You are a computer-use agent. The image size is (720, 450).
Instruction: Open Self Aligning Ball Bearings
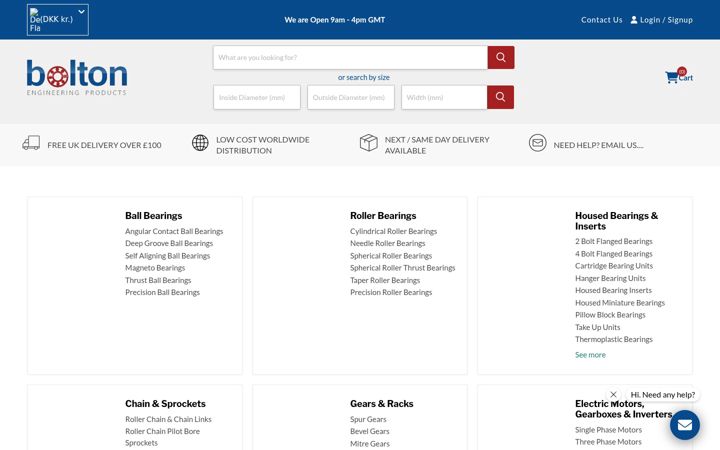coord(168,256)
